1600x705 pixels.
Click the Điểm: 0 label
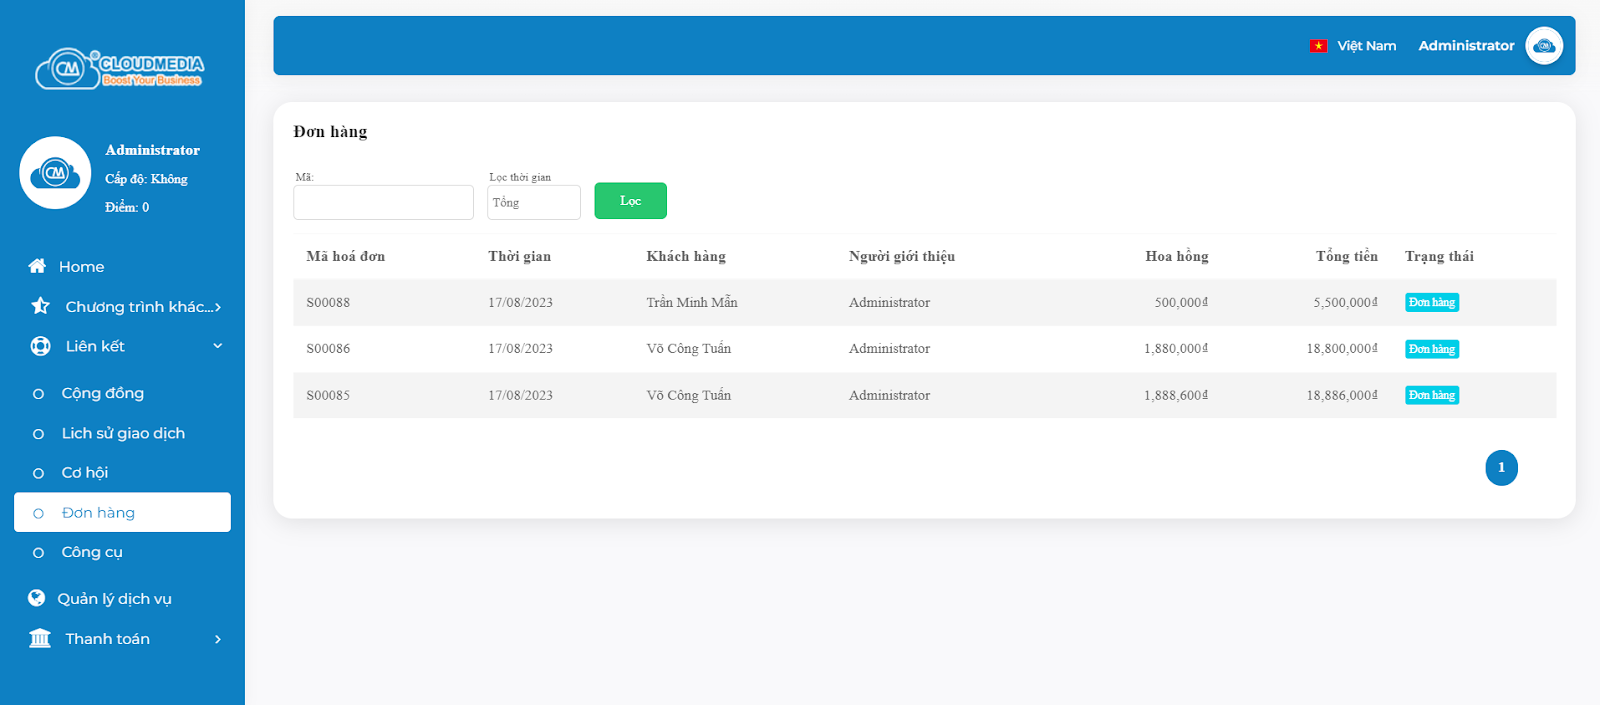click(127, 207)
